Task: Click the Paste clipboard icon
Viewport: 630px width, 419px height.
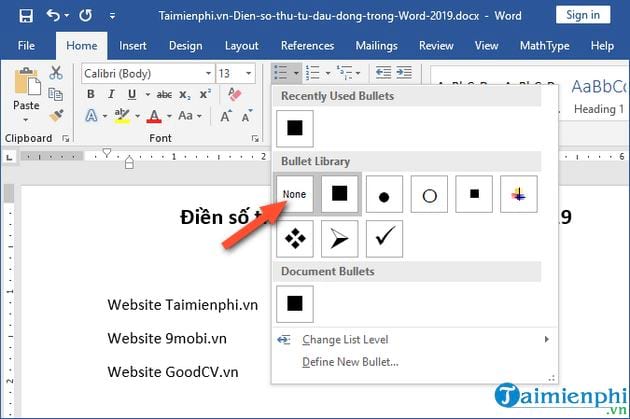Action: click(x=27, y=82)
